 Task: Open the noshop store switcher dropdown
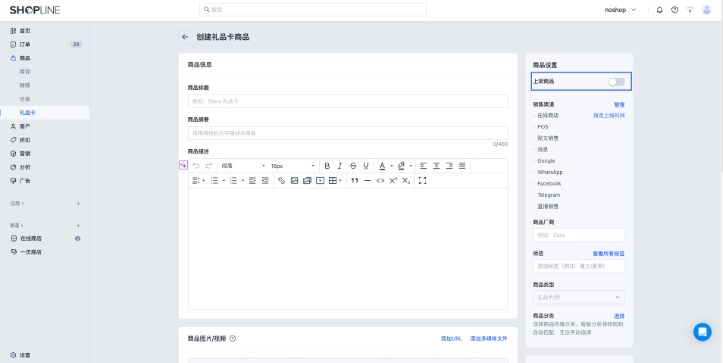pos(620,10)
